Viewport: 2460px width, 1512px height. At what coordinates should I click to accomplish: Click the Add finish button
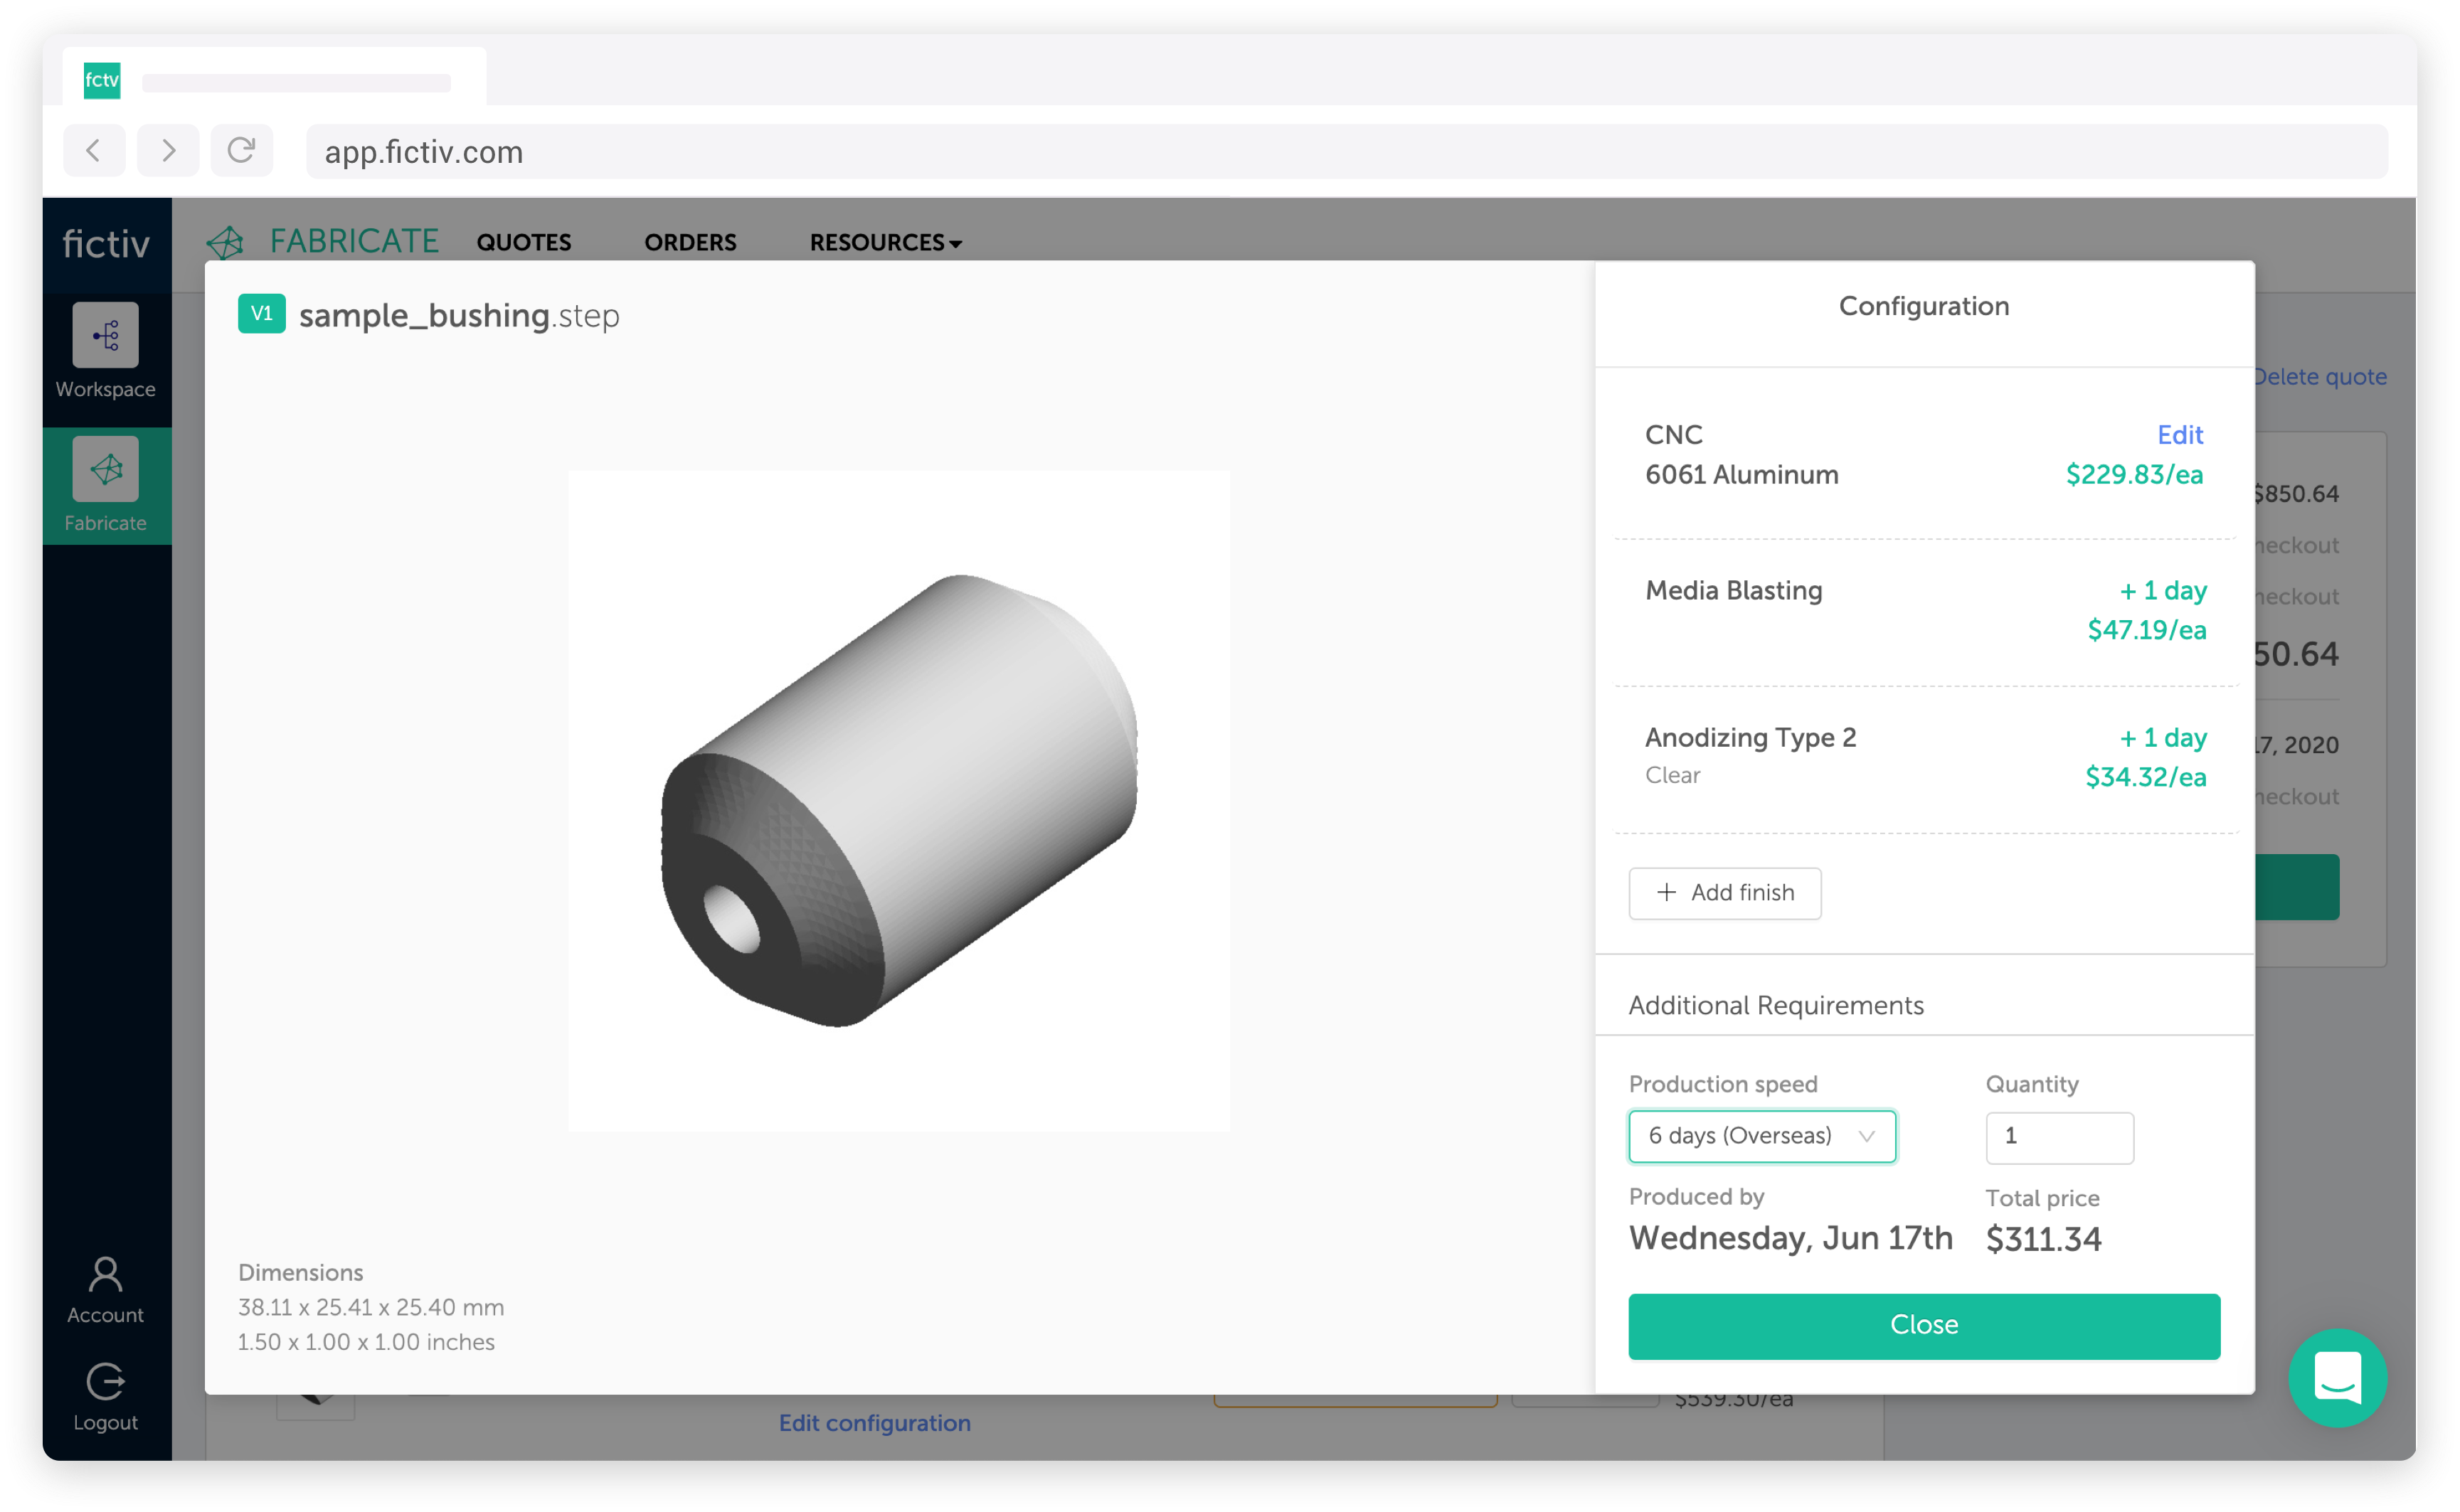point(1724,892)
